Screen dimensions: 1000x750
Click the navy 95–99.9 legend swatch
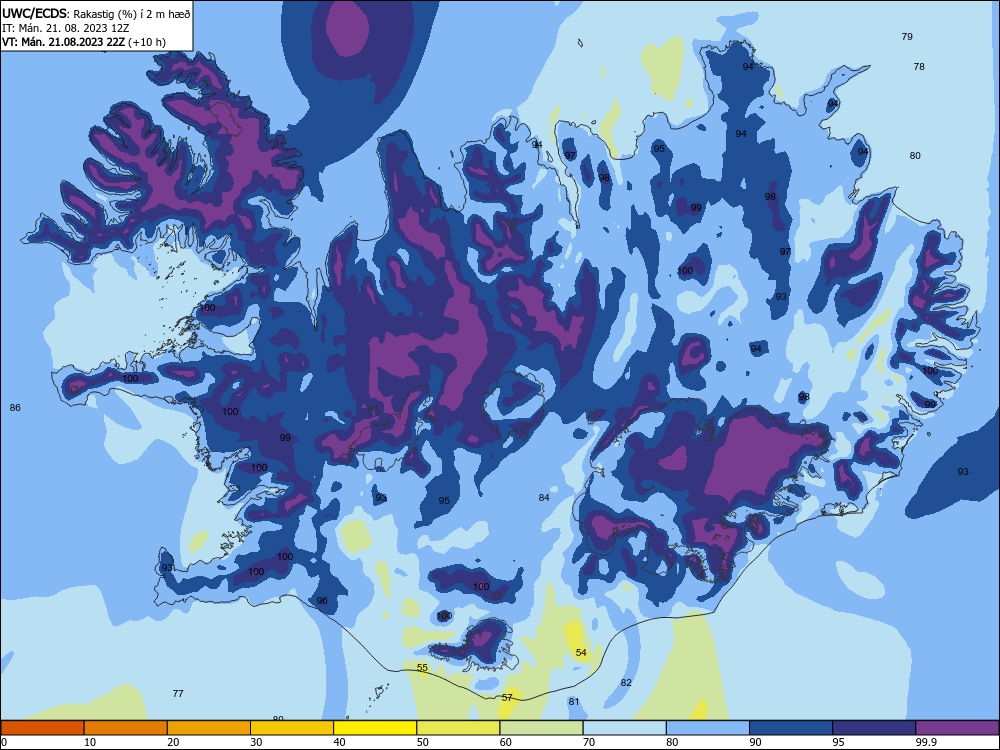[874, 728]
